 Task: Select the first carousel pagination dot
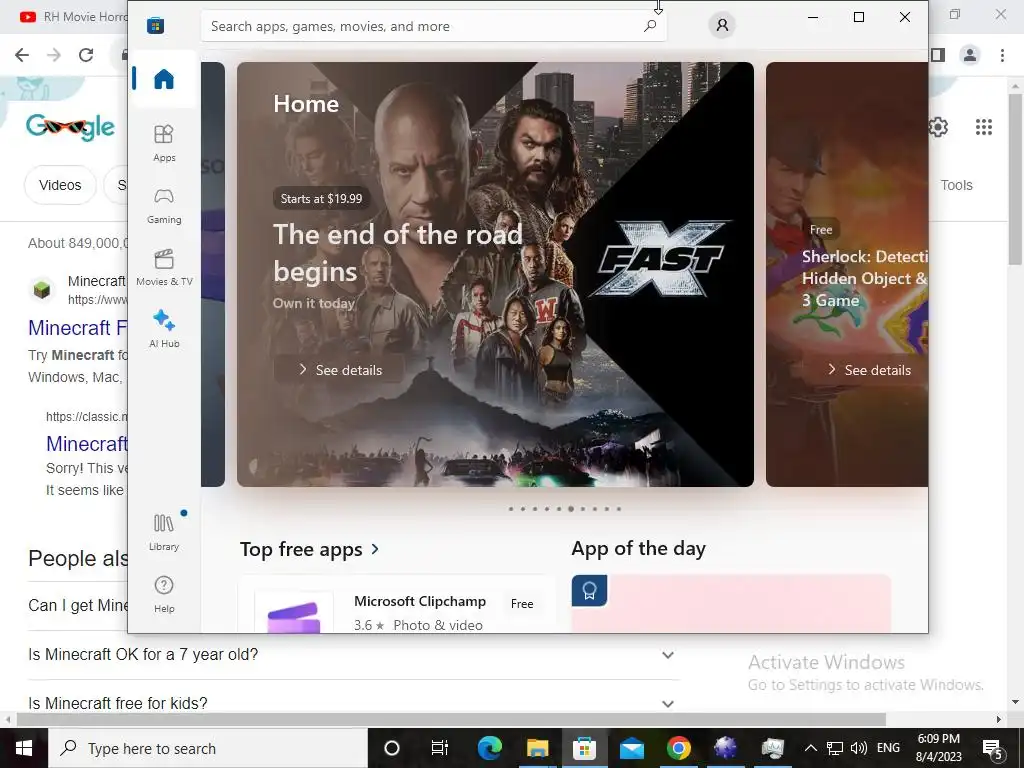(511, 509)
